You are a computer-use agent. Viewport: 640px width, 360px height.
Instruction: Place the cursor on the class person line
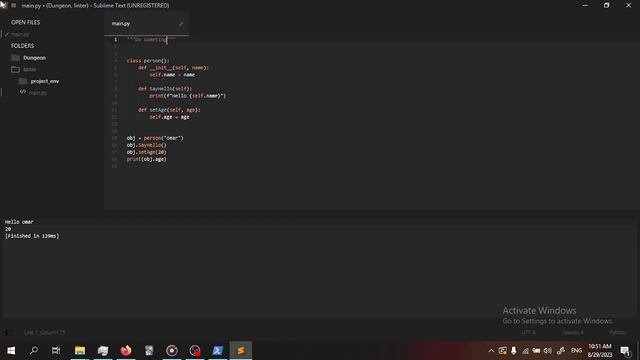(148, 60)
